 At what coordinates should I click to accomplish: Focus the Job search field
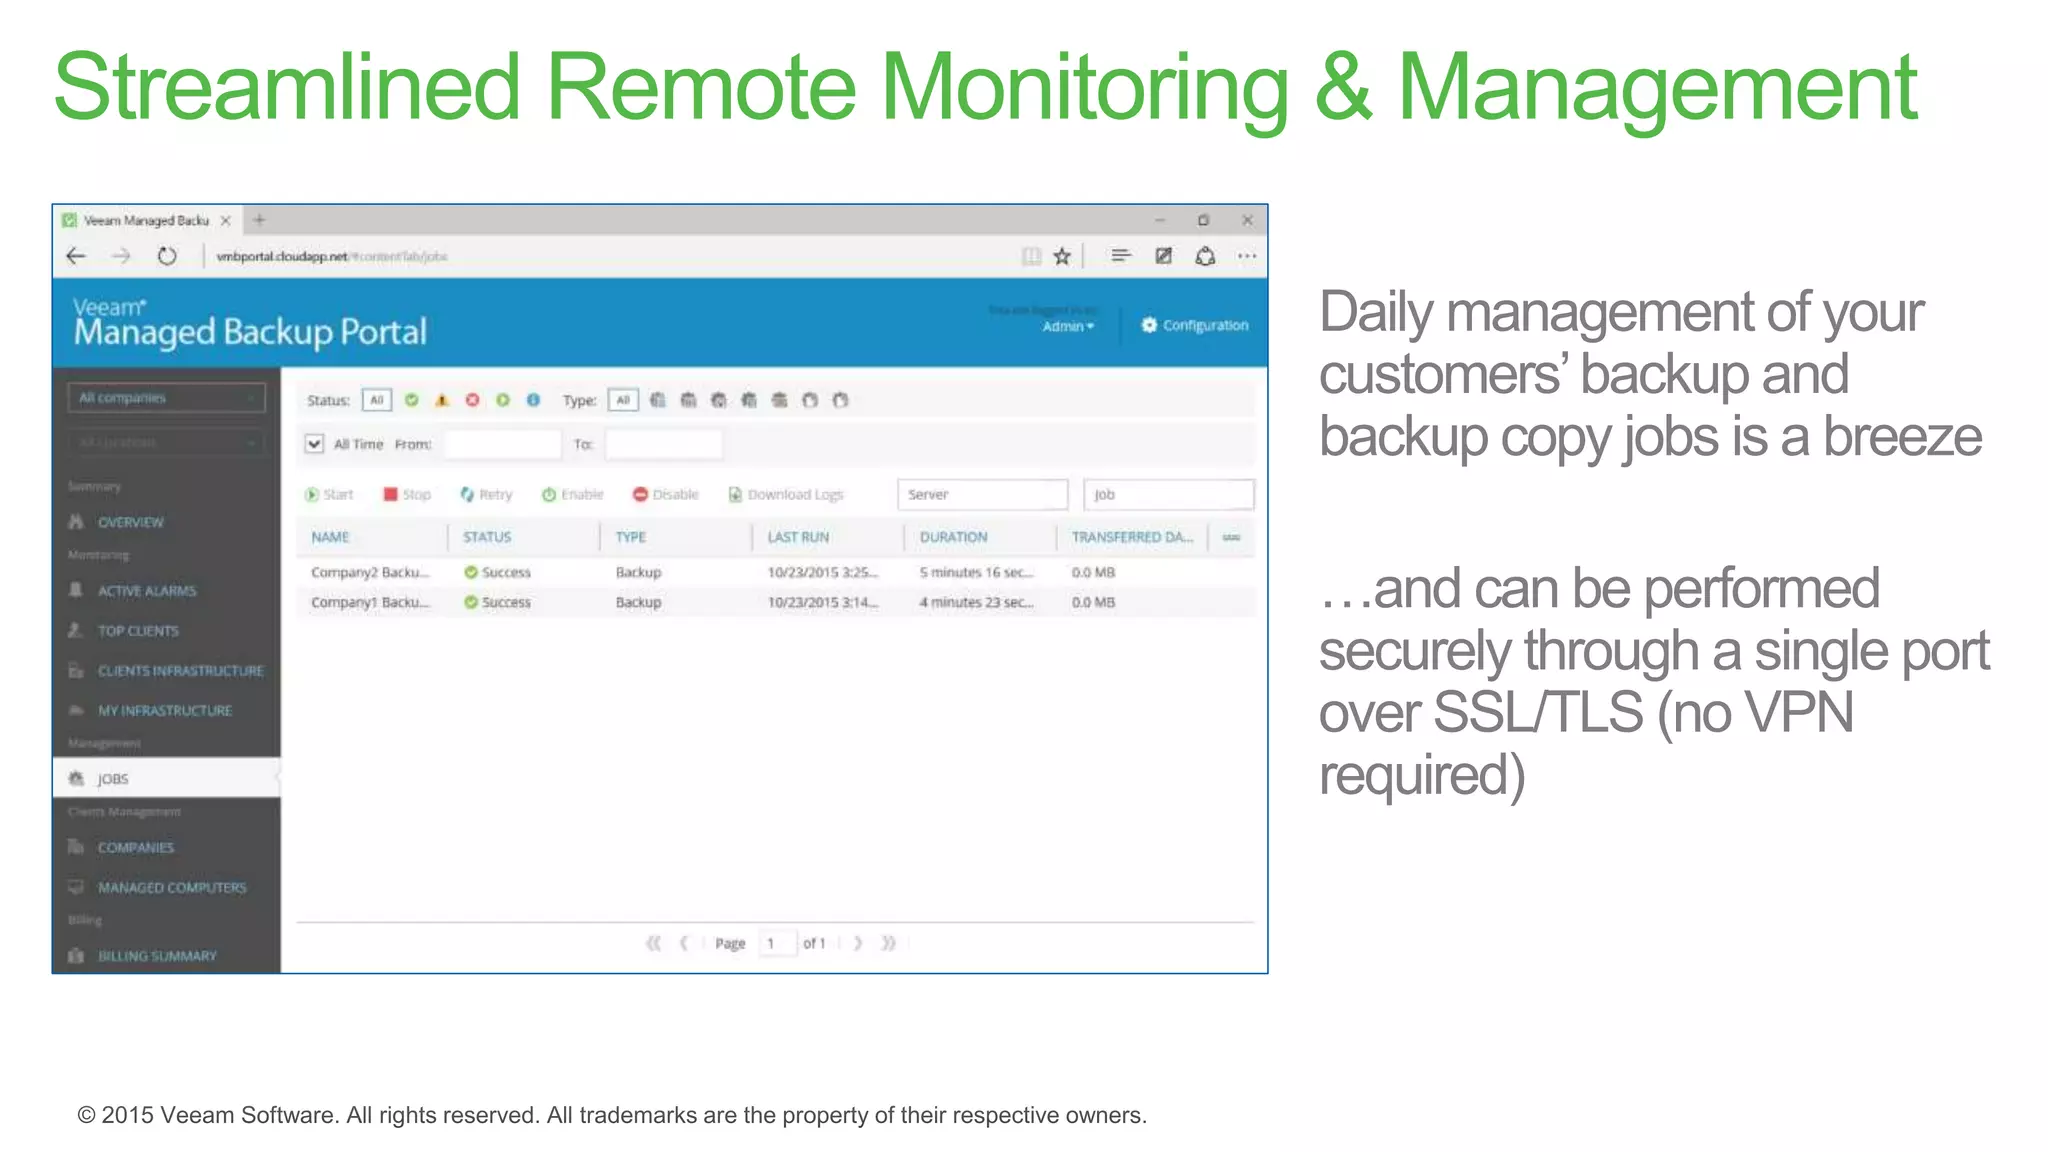coord(1168,494)
